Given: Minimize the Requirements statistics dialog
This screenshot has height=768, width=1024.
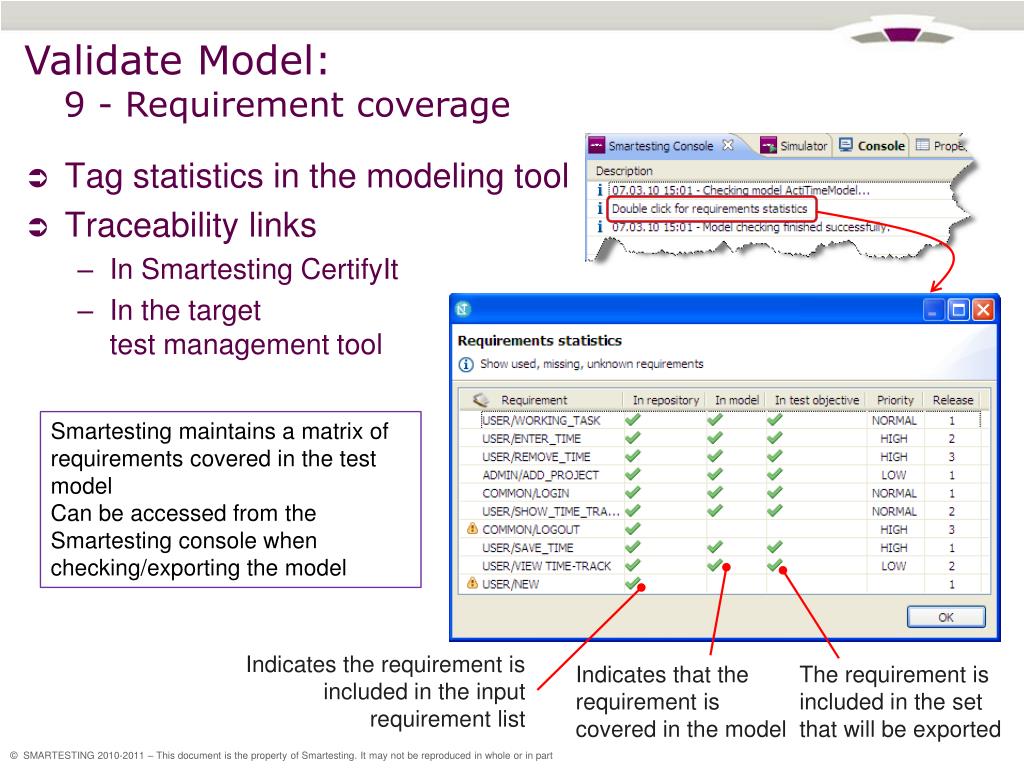Looking at the screenshot, I should point(934,310).
